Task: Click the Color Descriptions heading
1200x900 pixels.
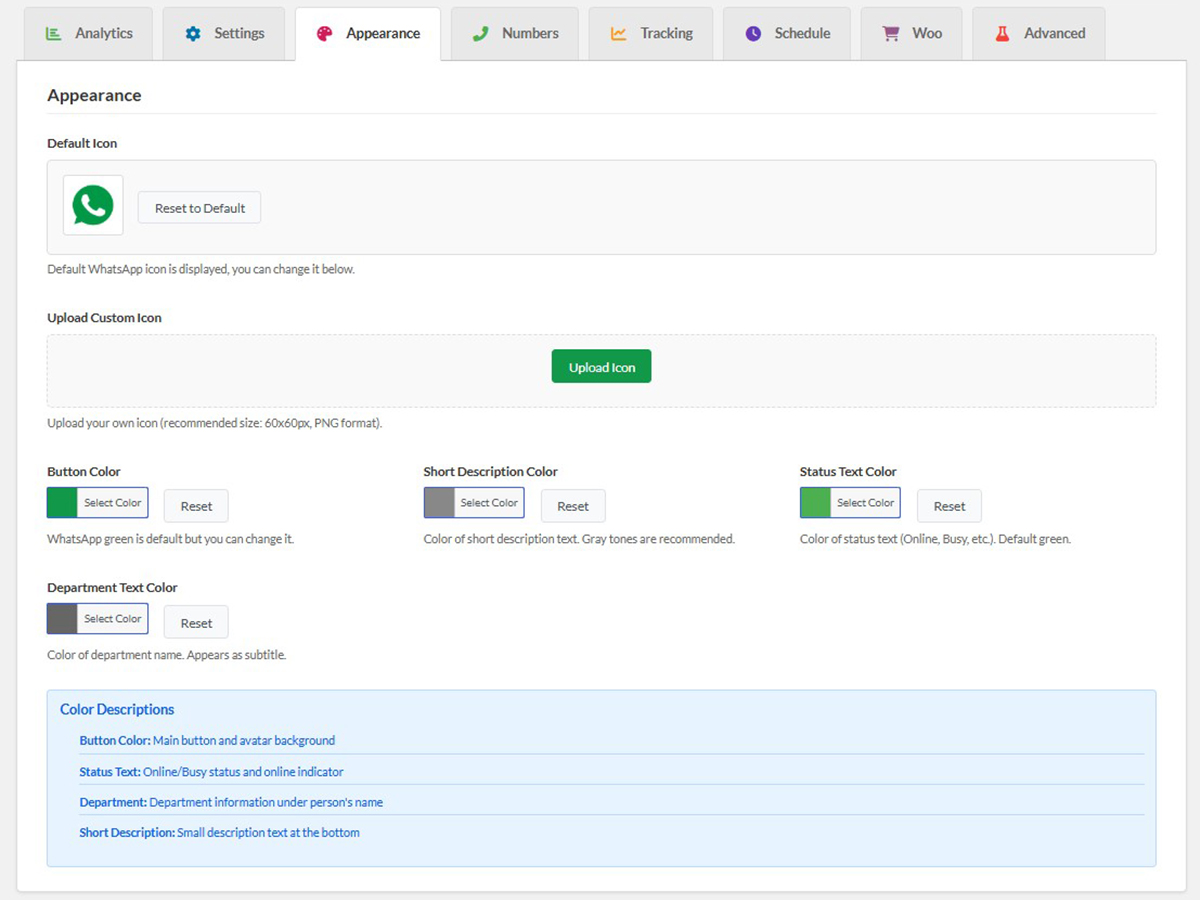Action: (x=117, y=709)
